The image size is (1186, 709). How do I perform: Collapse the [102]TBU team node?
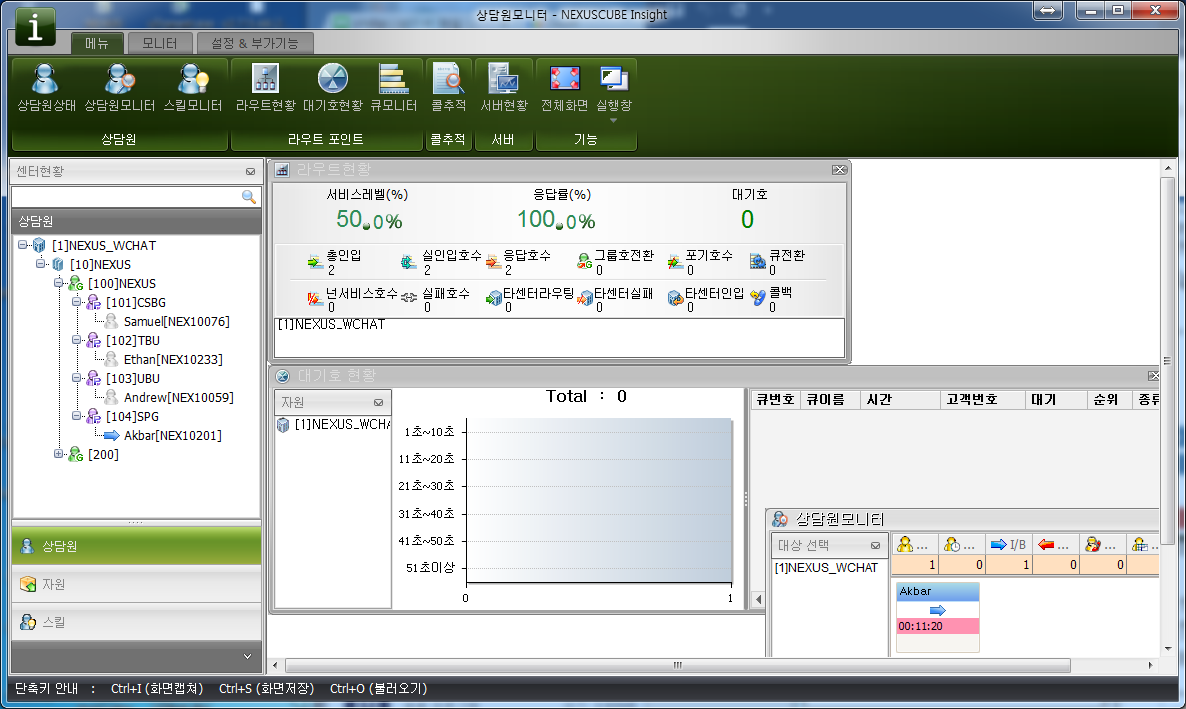click(x=76, y=340)
